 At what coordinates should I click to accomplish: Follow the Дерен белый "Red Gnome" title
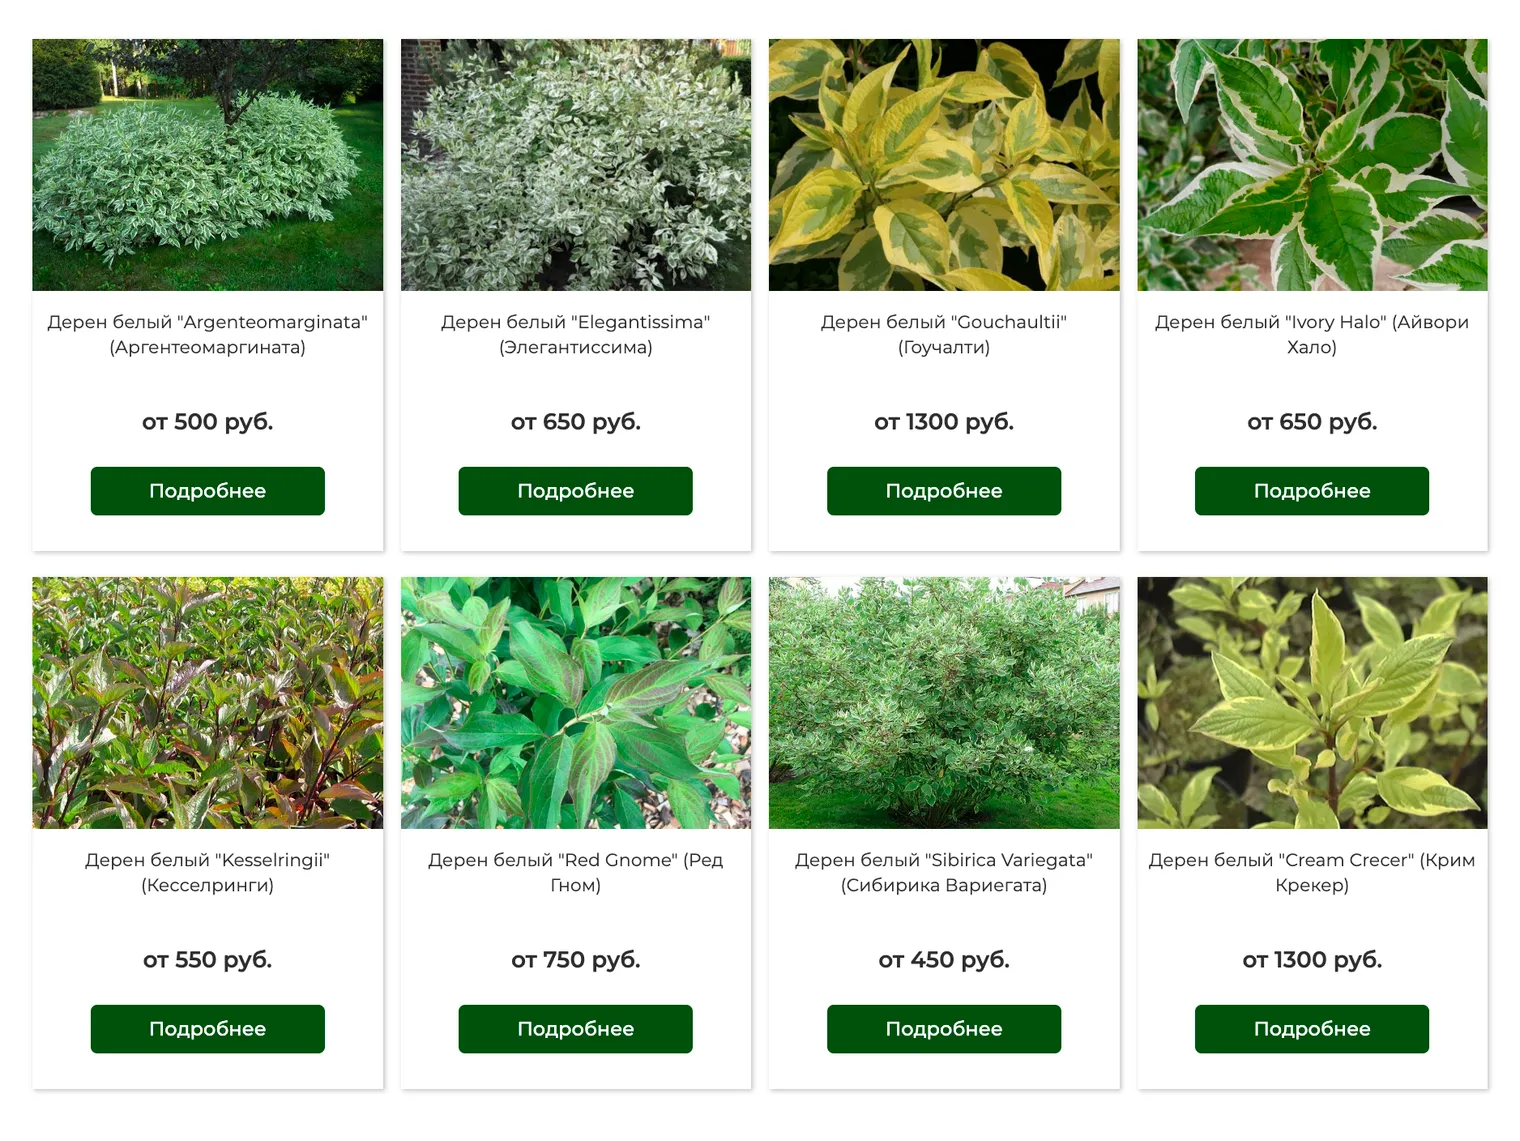pos(575,872)
